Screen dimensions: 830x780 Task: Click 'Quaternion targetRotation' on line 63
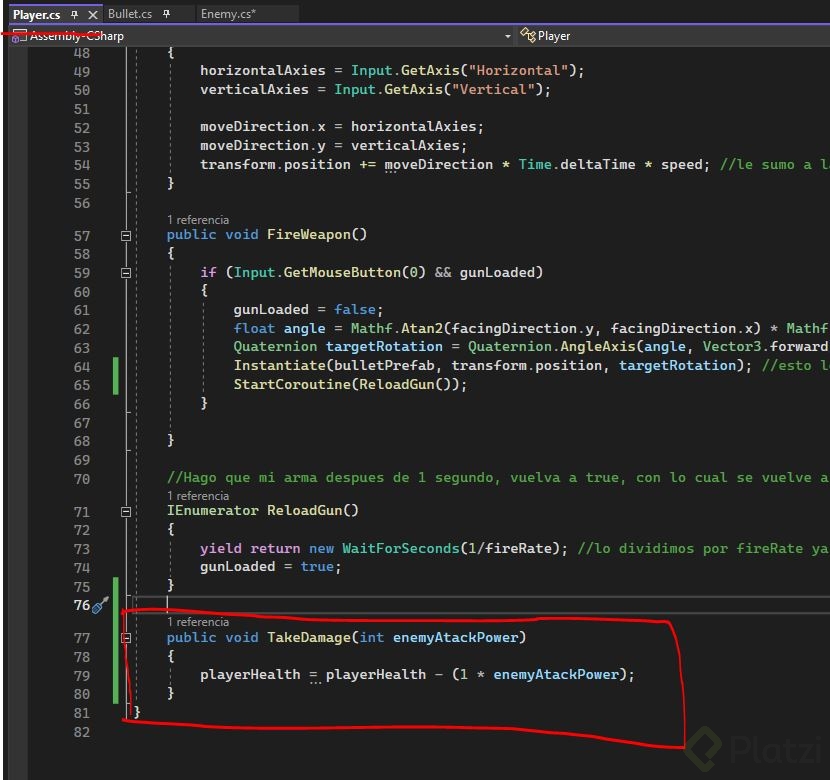coord(338,347)
